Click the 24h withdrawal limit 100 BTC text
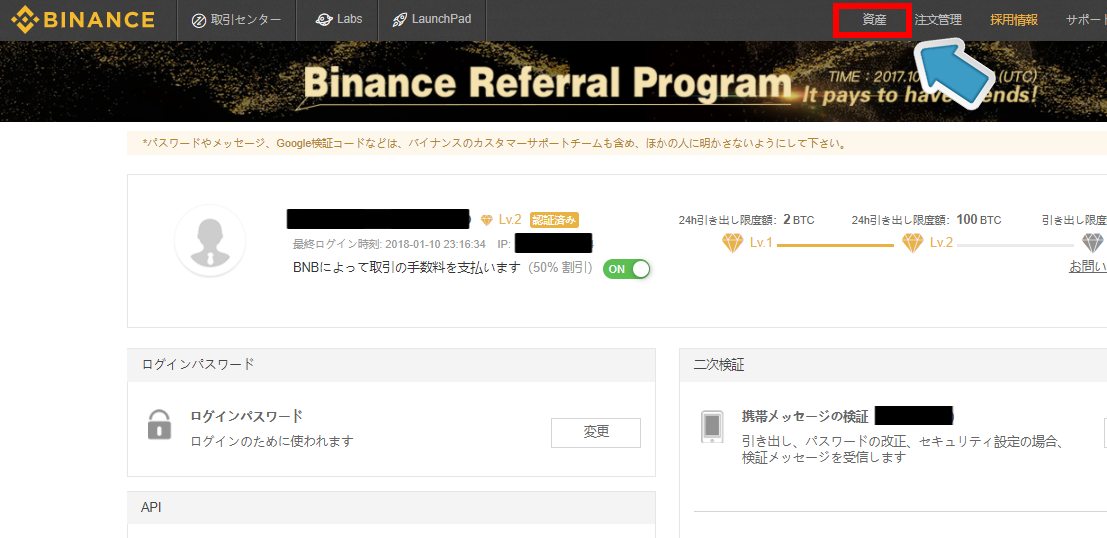The width and height of the screenshot is (1107, 538). pos(926,220)
